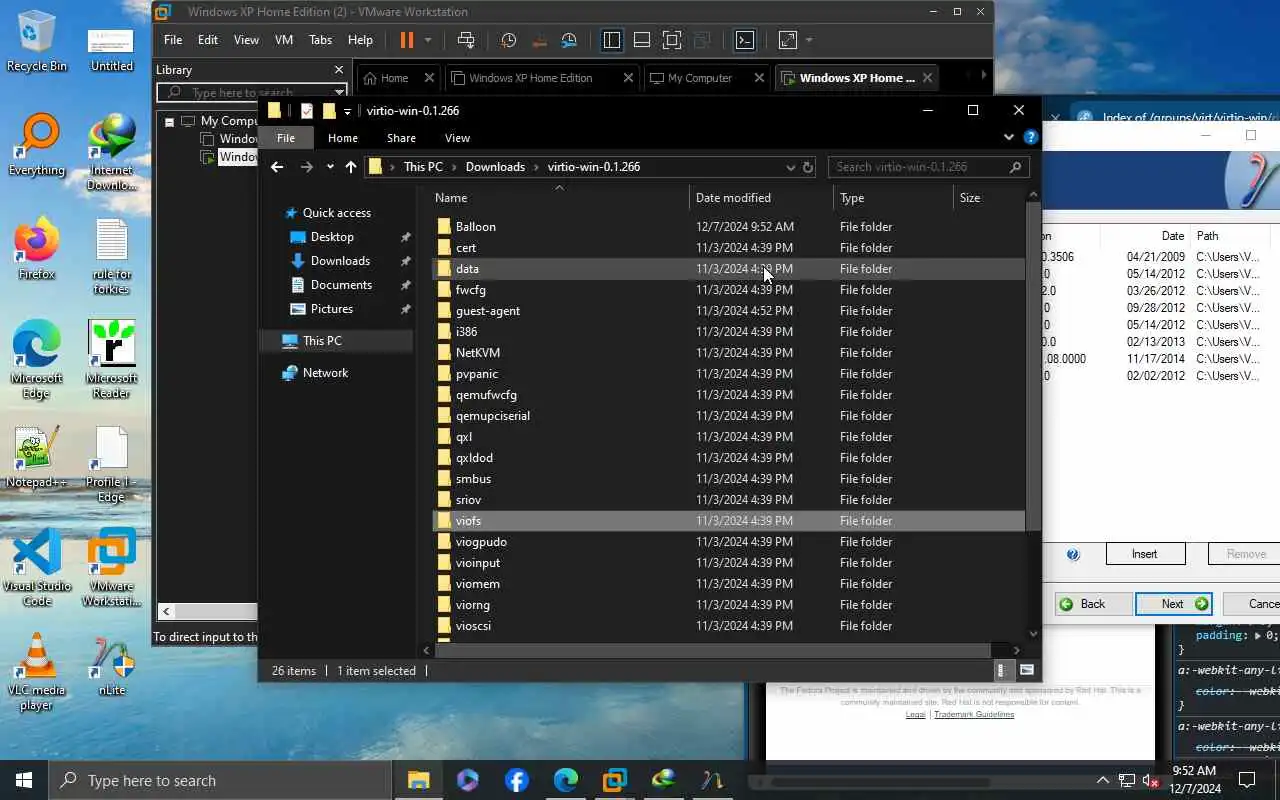Image resolution: width=1280 pixels, height=800 pixels.
Task: Refresh the Explorer folder view
Action: point(808,167)
